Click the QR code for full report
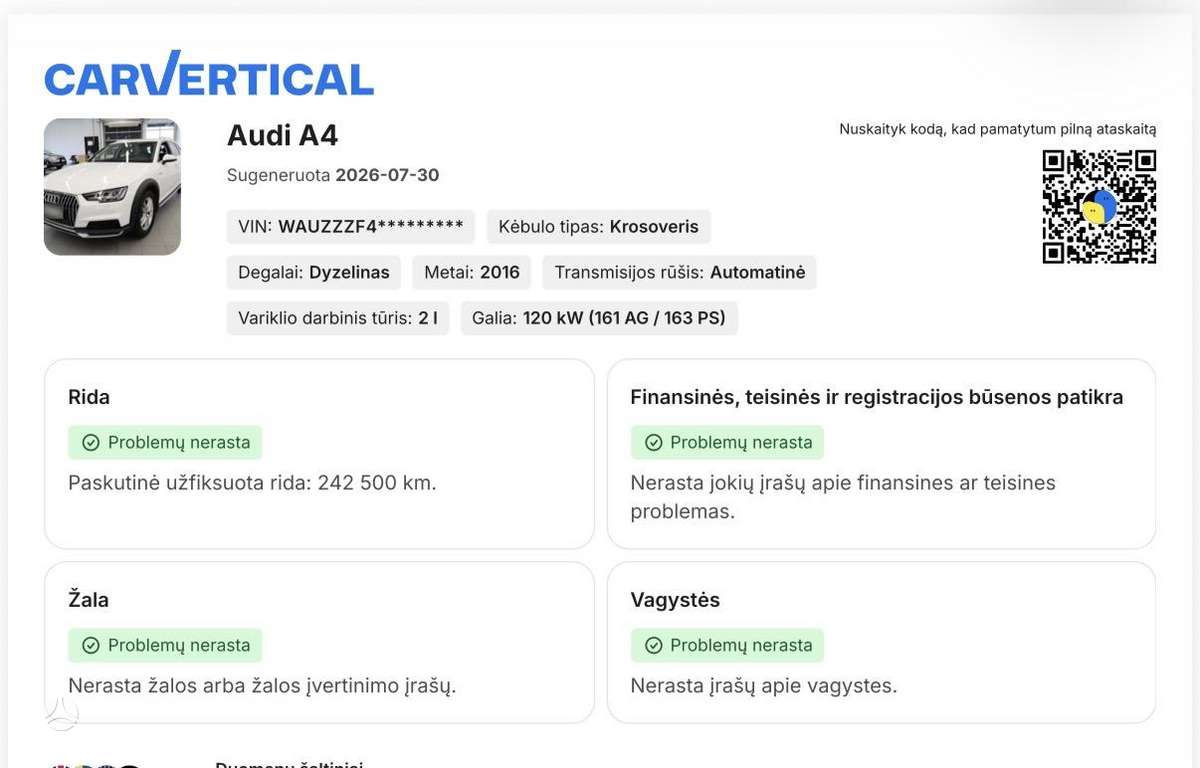 pyautogui.click(x=1099, y=207)
